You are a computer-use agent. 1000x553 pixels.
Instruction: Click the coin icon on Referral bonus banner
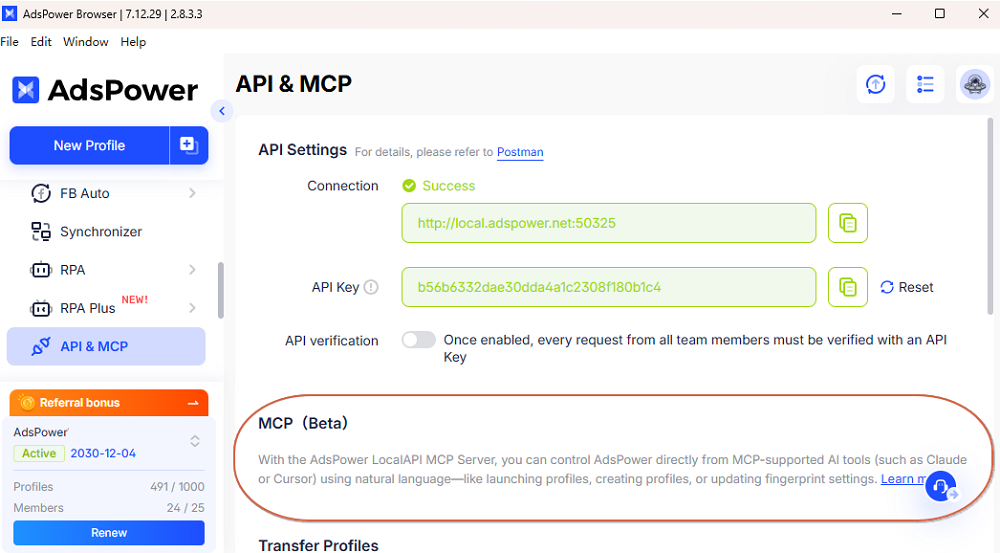(27, 402)
